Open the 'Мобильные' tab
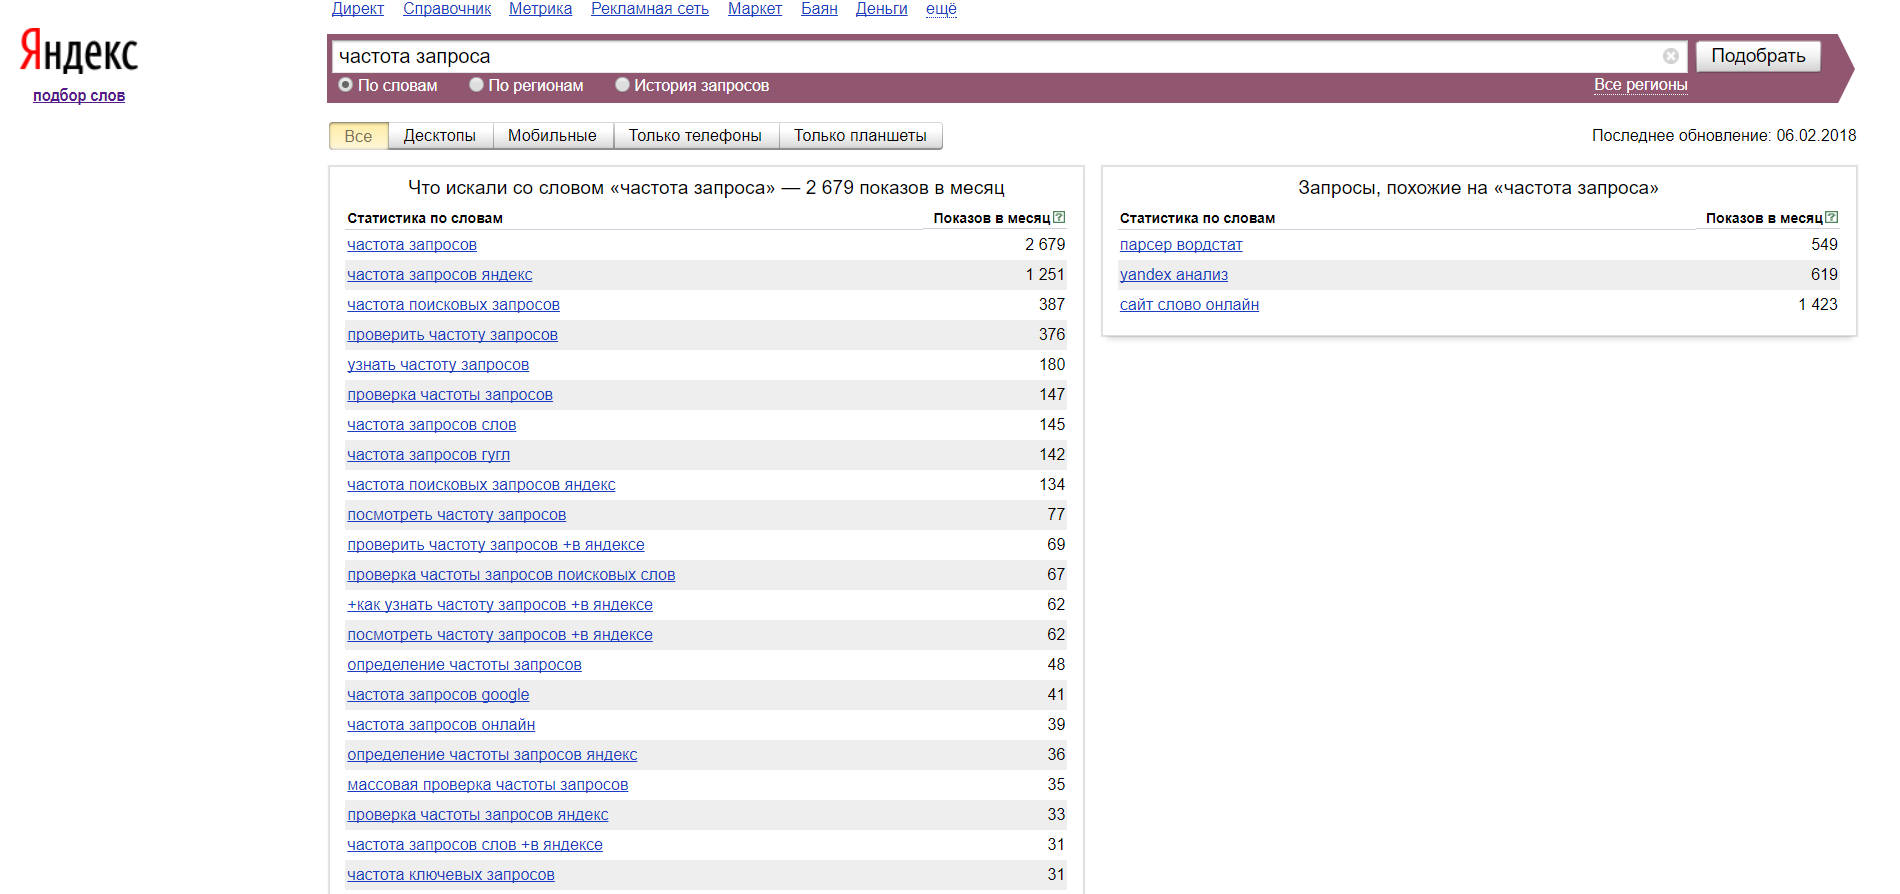1900x894 pixels. (552, 136)
